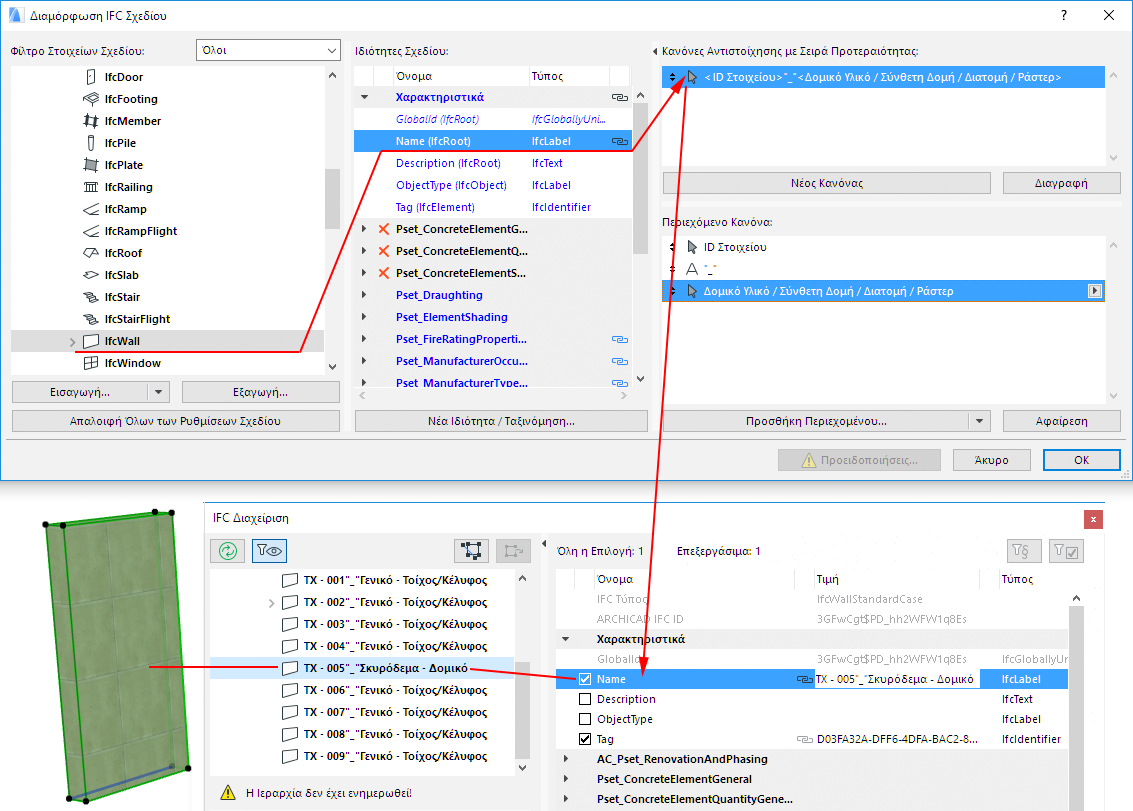Click property filter settings icon in IFC Manager
The image size is (1133, 811).
1024,552
